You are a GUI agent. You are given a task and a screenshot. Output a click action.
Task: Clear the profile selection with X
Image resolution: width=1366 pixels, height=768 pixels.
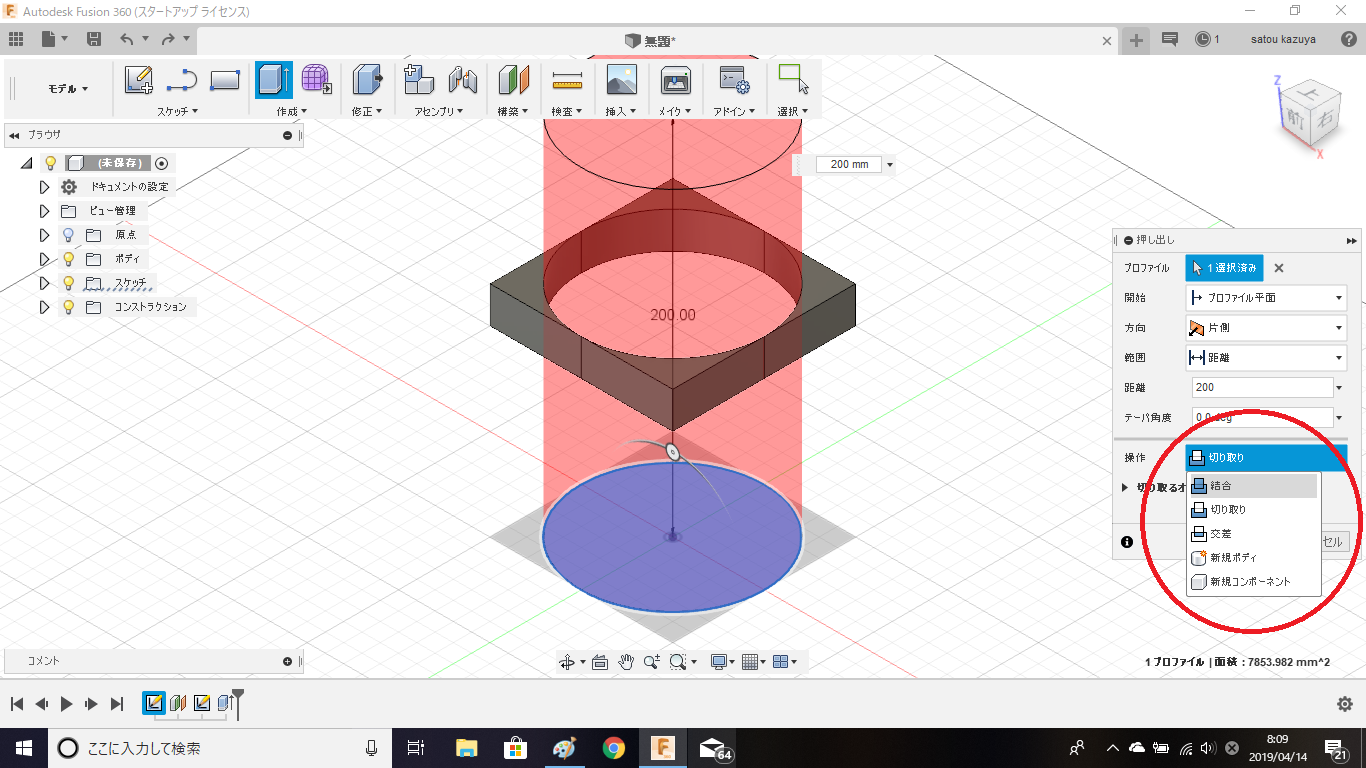[x=1278, y=268]
